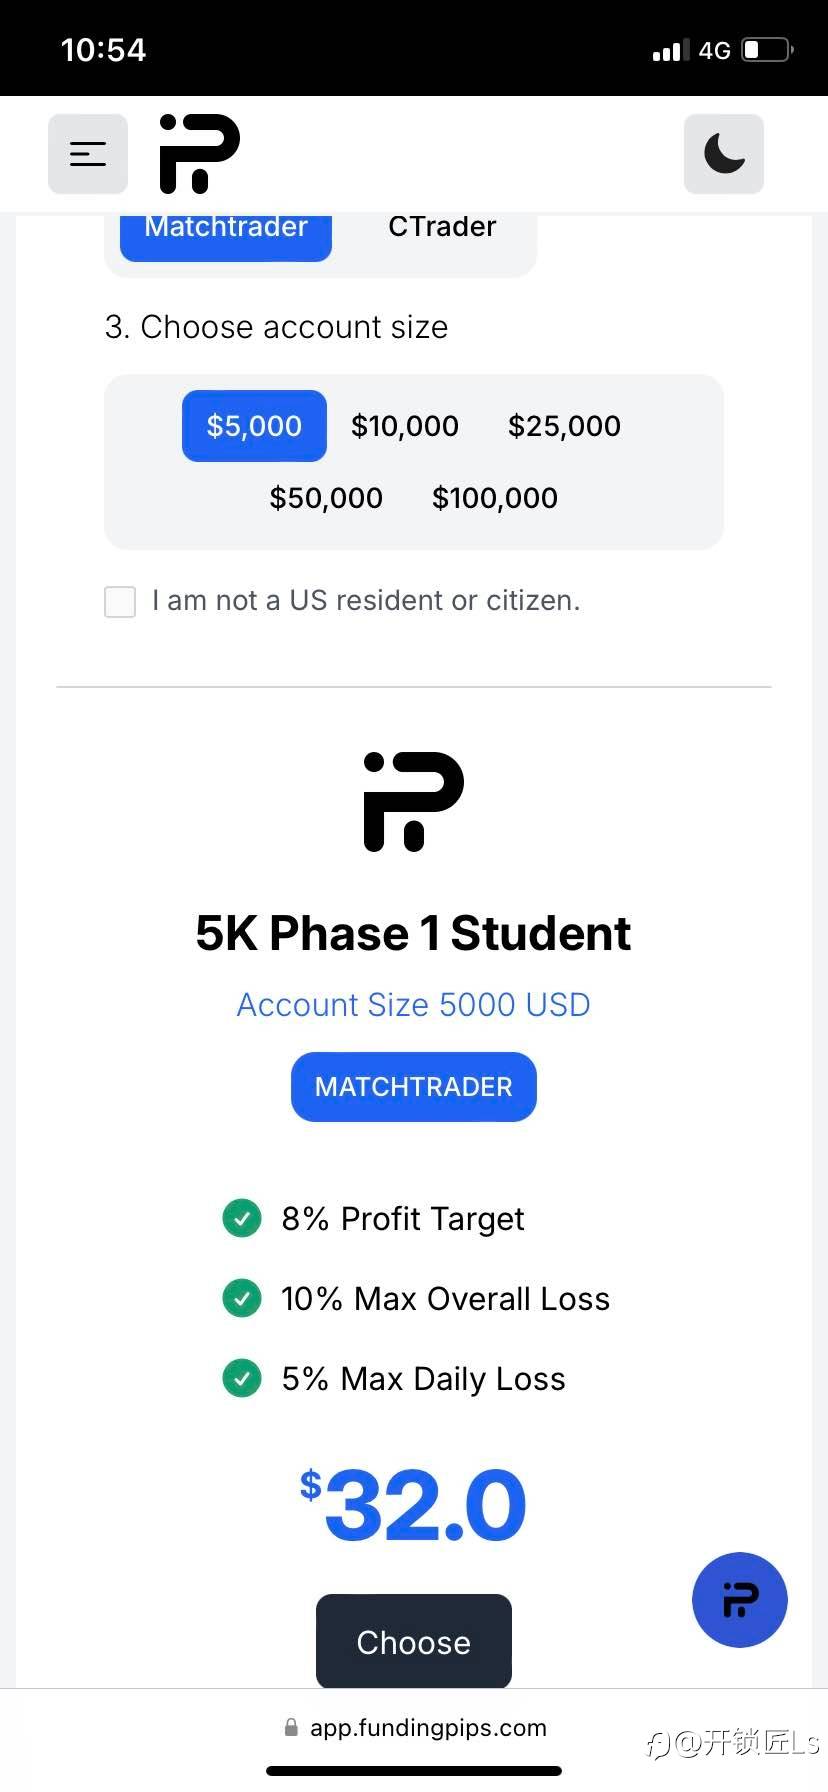This screenshot has height=1792, width=828.
Task: Tap the app.fundingpips.com address bar
Action: point(428,1727)
